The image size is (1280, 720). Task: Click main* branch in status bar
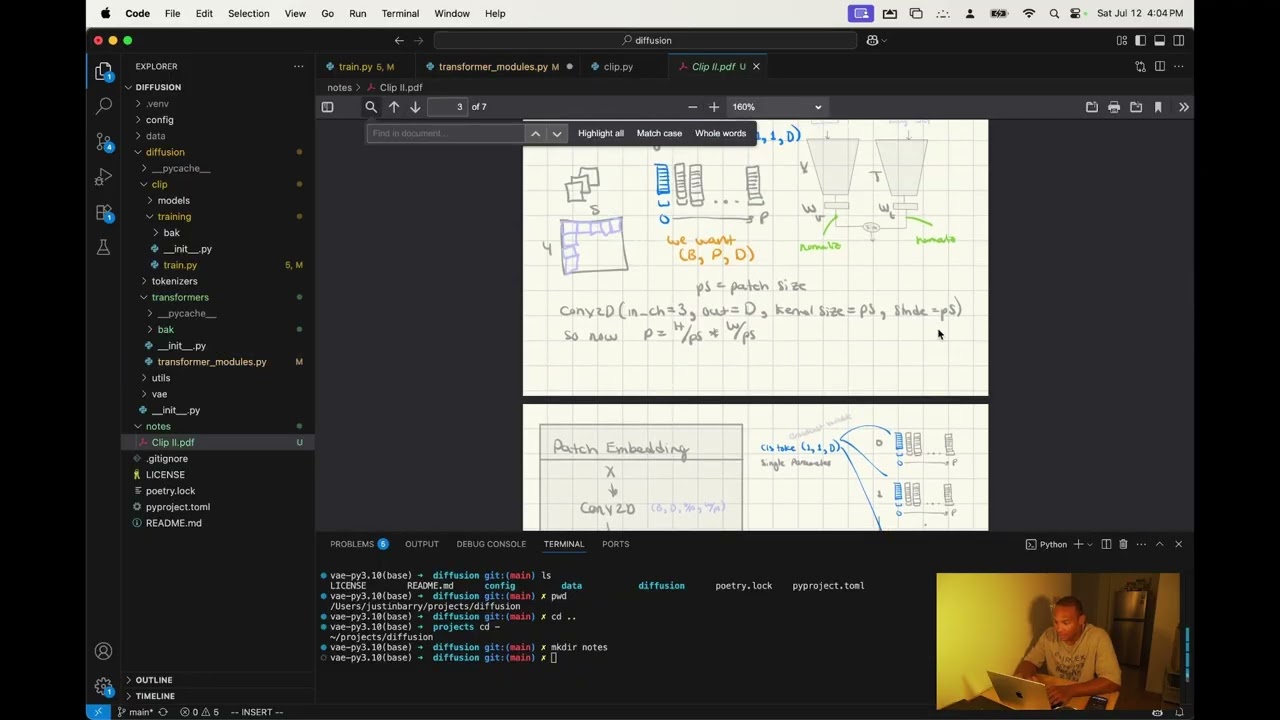click(135, 712)
